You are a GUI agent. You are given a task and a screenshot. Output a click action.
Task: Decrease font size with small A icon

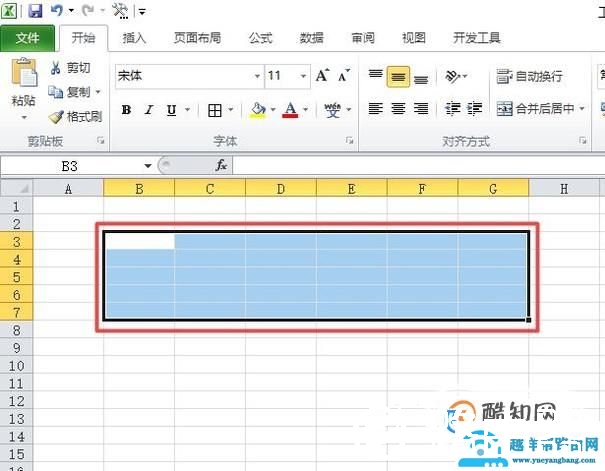tap(344, 76)
